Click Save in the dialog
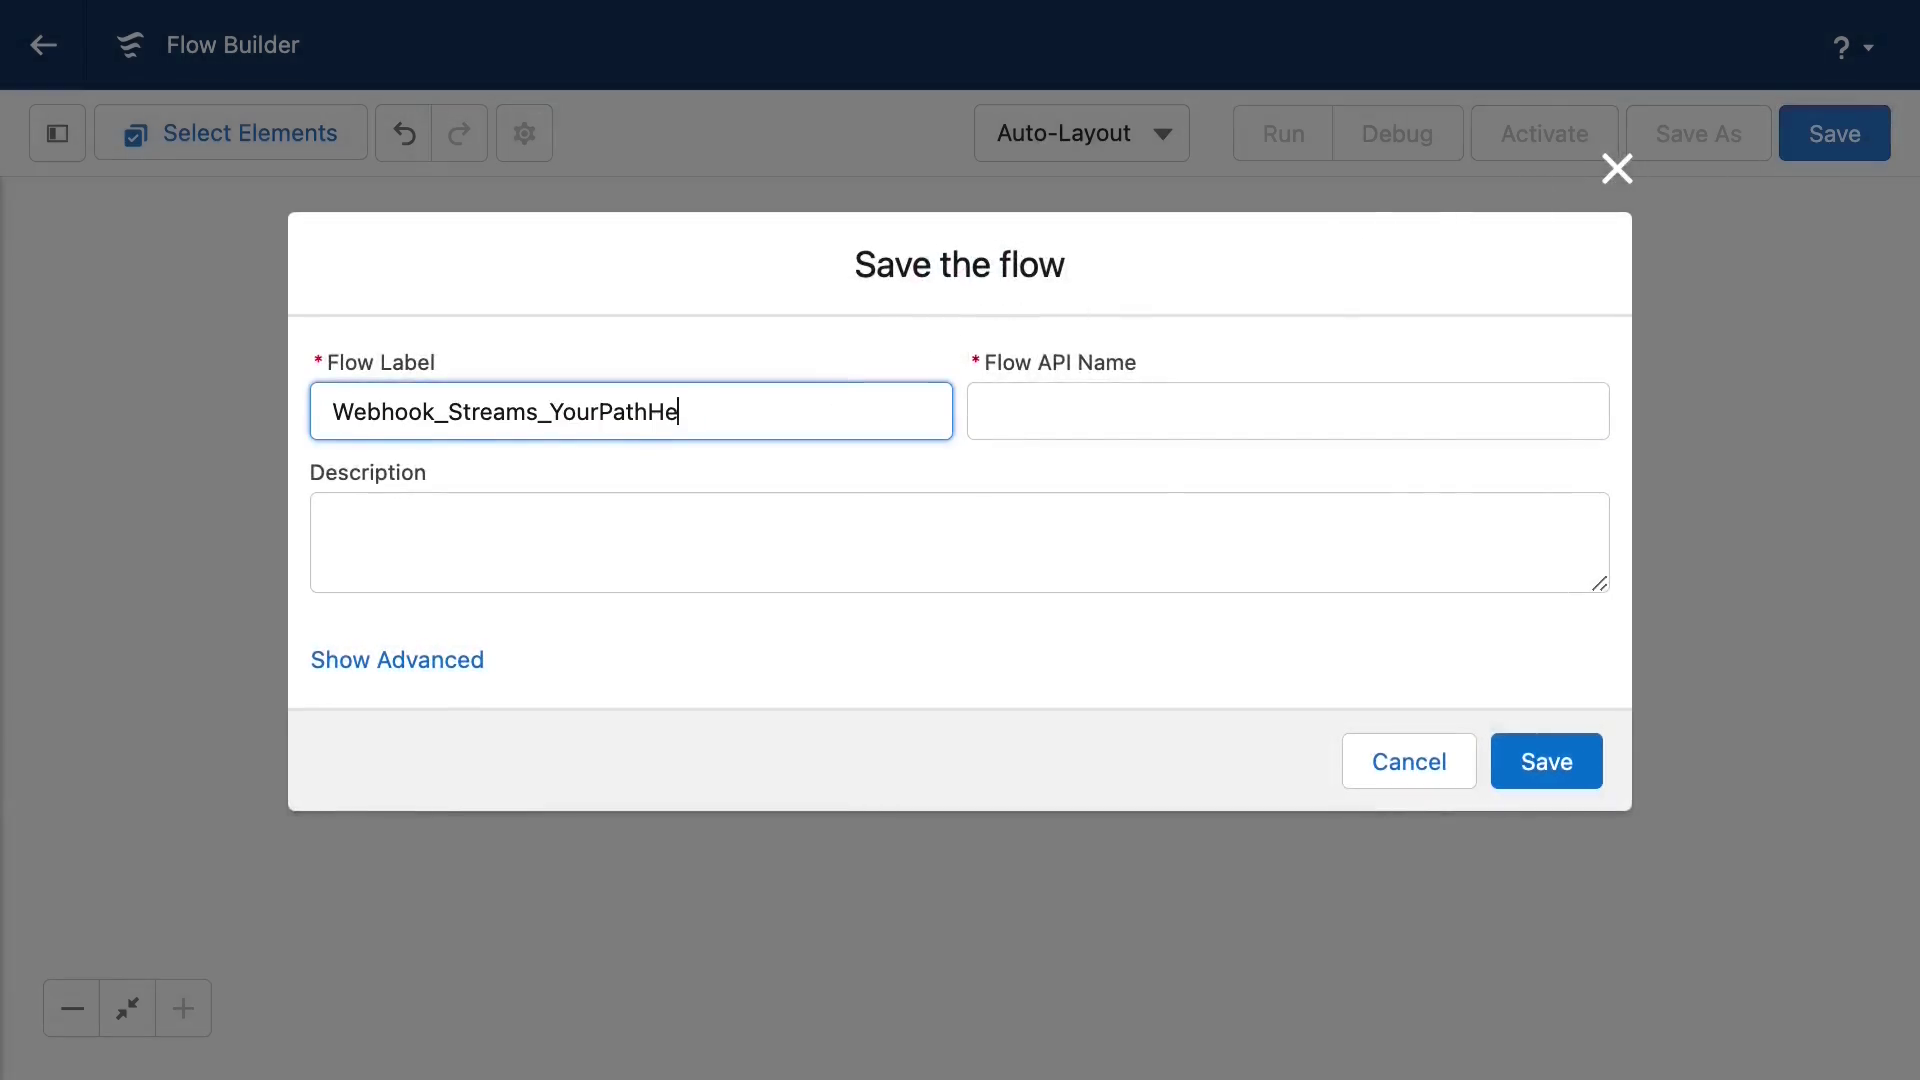Screen dimensions: 1920x1080 (1546, 761)
